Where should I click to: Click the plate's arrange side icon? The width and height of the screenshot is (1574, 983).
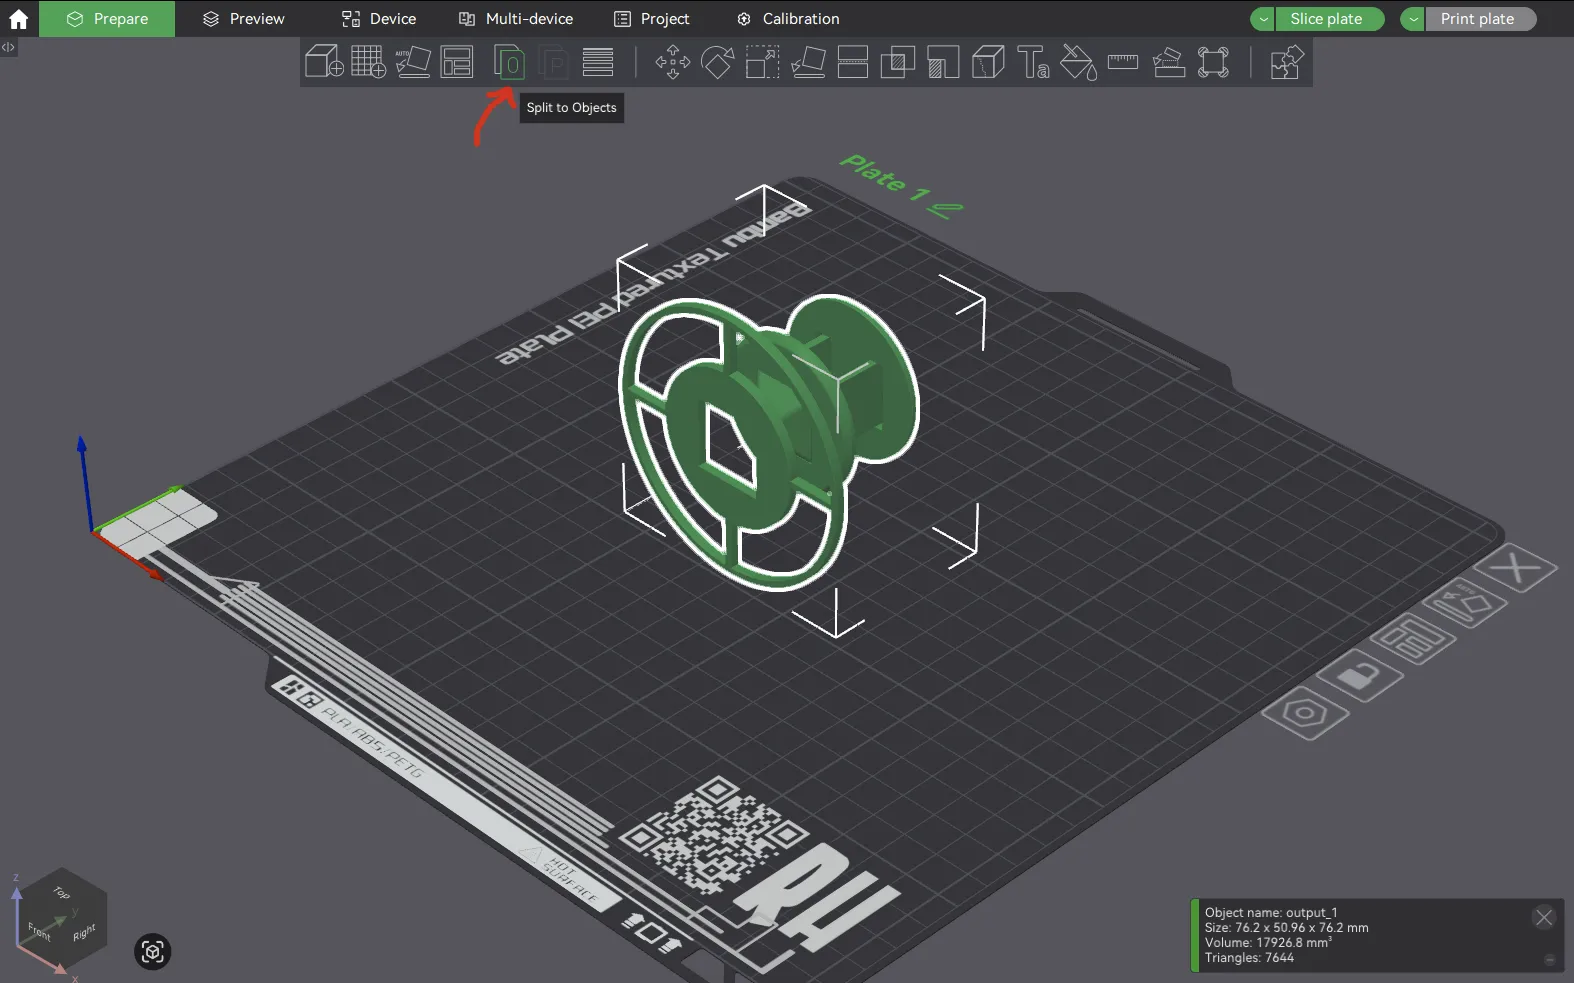click(x=1412, y=640)
